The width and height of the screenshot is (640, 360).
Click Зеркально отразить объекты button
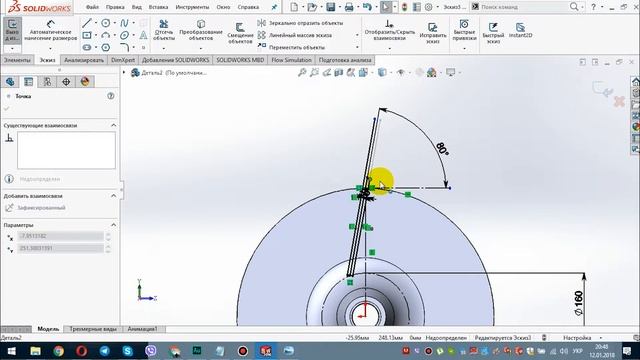tap(301, 23)
